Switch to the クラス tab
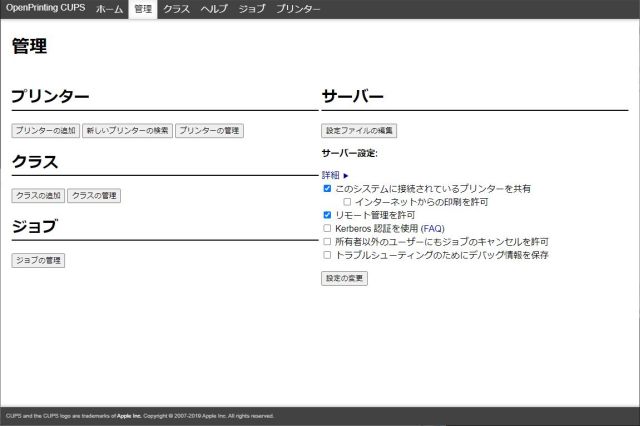 click(177, 9)
